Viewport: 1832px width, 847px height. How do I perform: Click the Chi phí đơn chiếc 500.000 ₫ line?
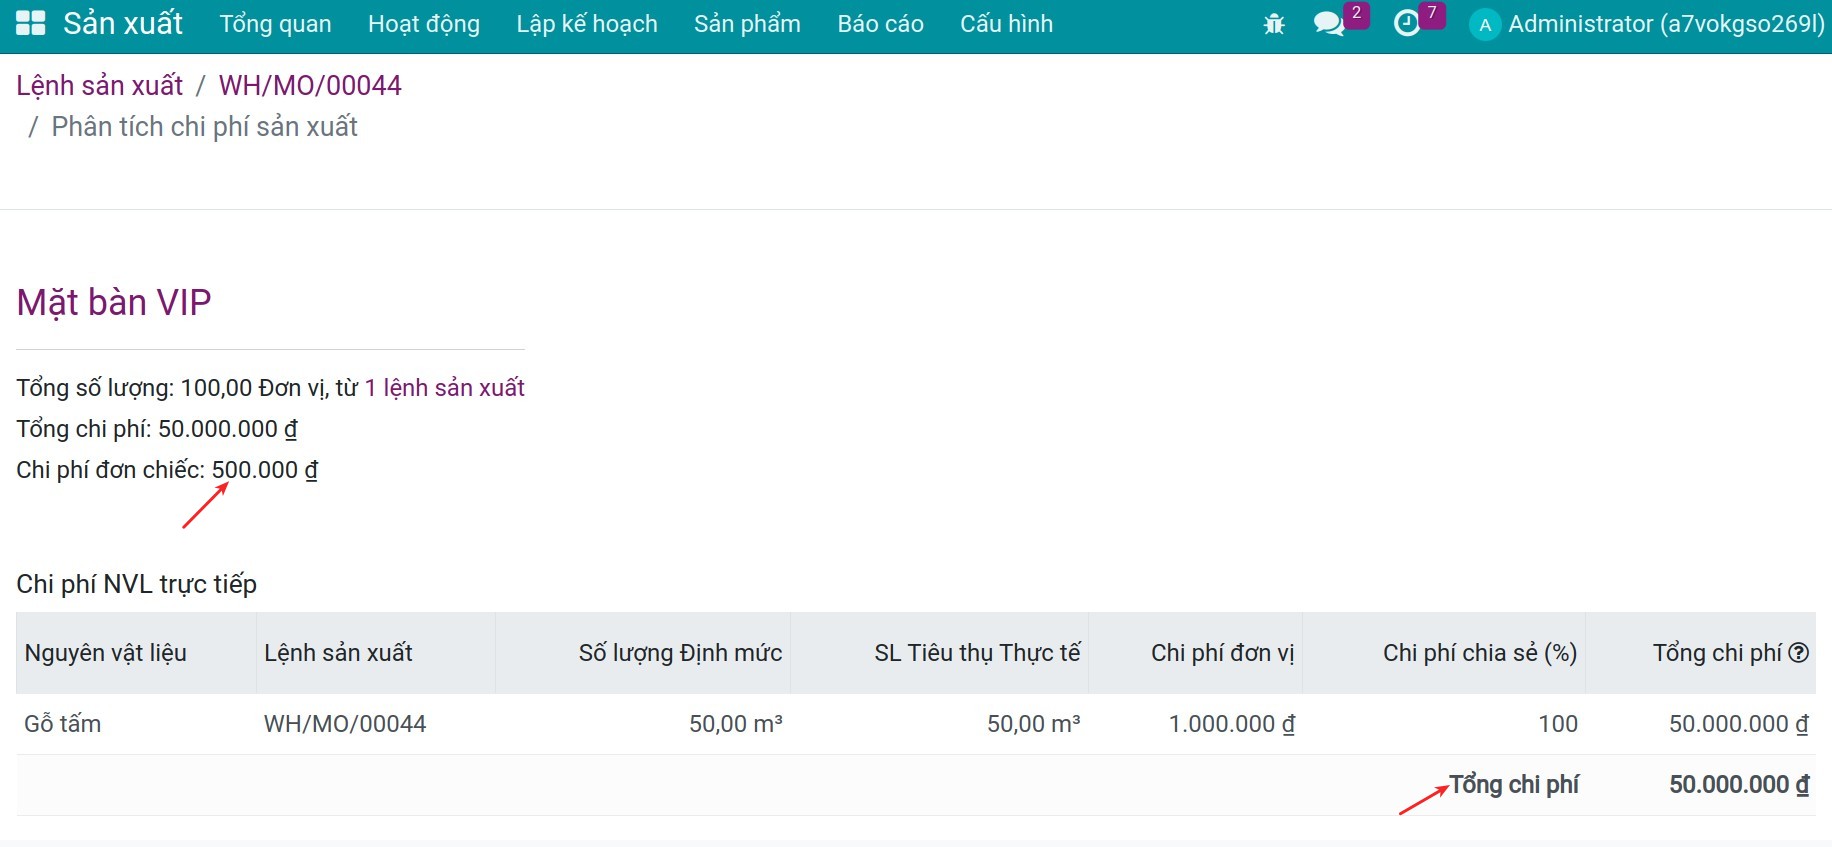[167, 470]
